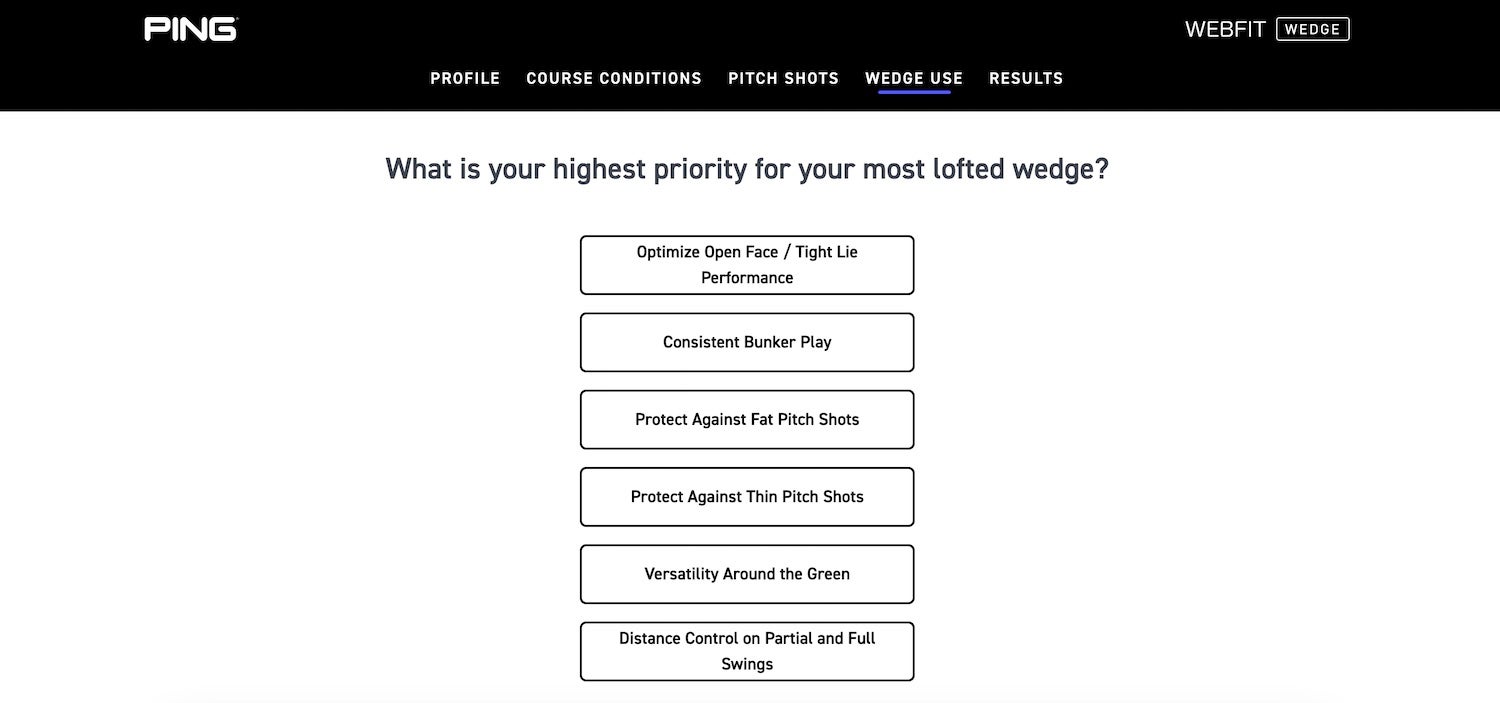The width and height of the screenshot is (1500, 703).
Task: Open the WEBFIT WEDGE branding element
Action: pyautogui.click(x=1267, y=29)
